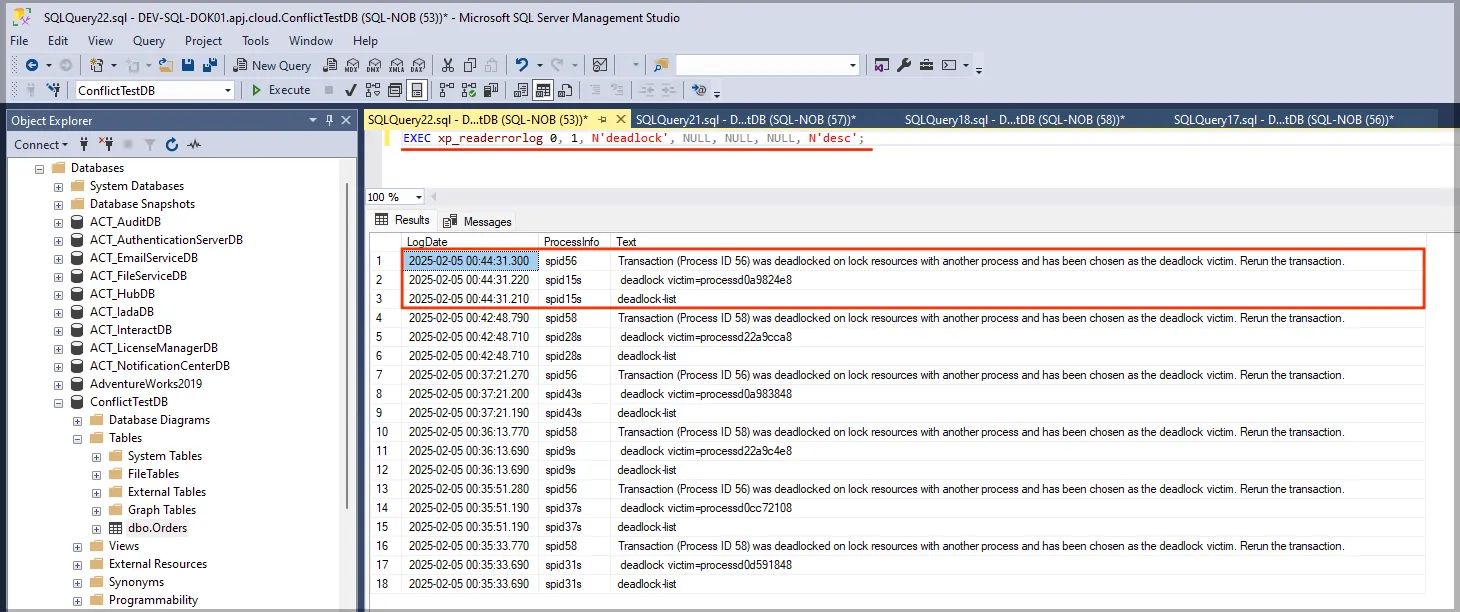Click the Save All icon
Screen dimensions: 1460x612
(210, 65)
